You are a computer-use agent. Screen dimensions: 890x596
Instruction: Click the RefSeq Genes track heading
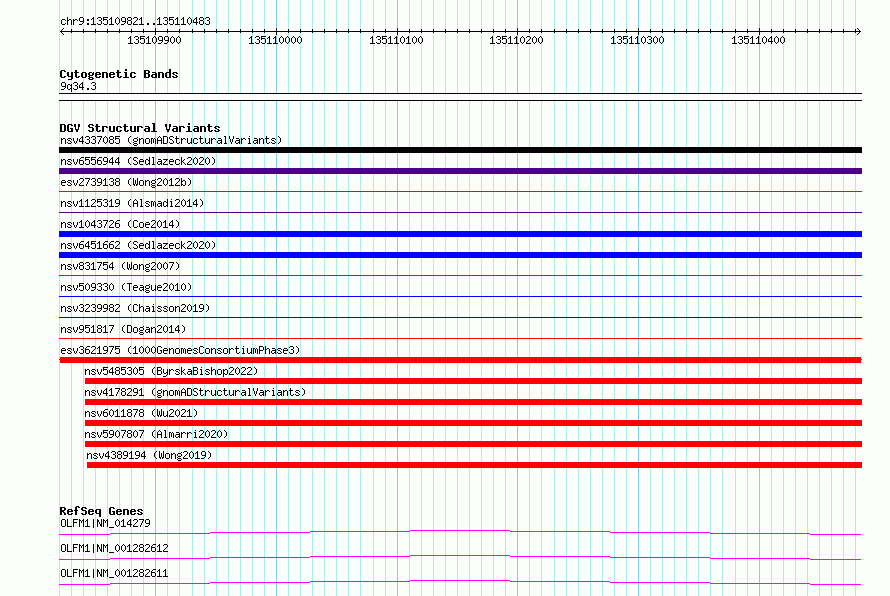tap(101, 511)
